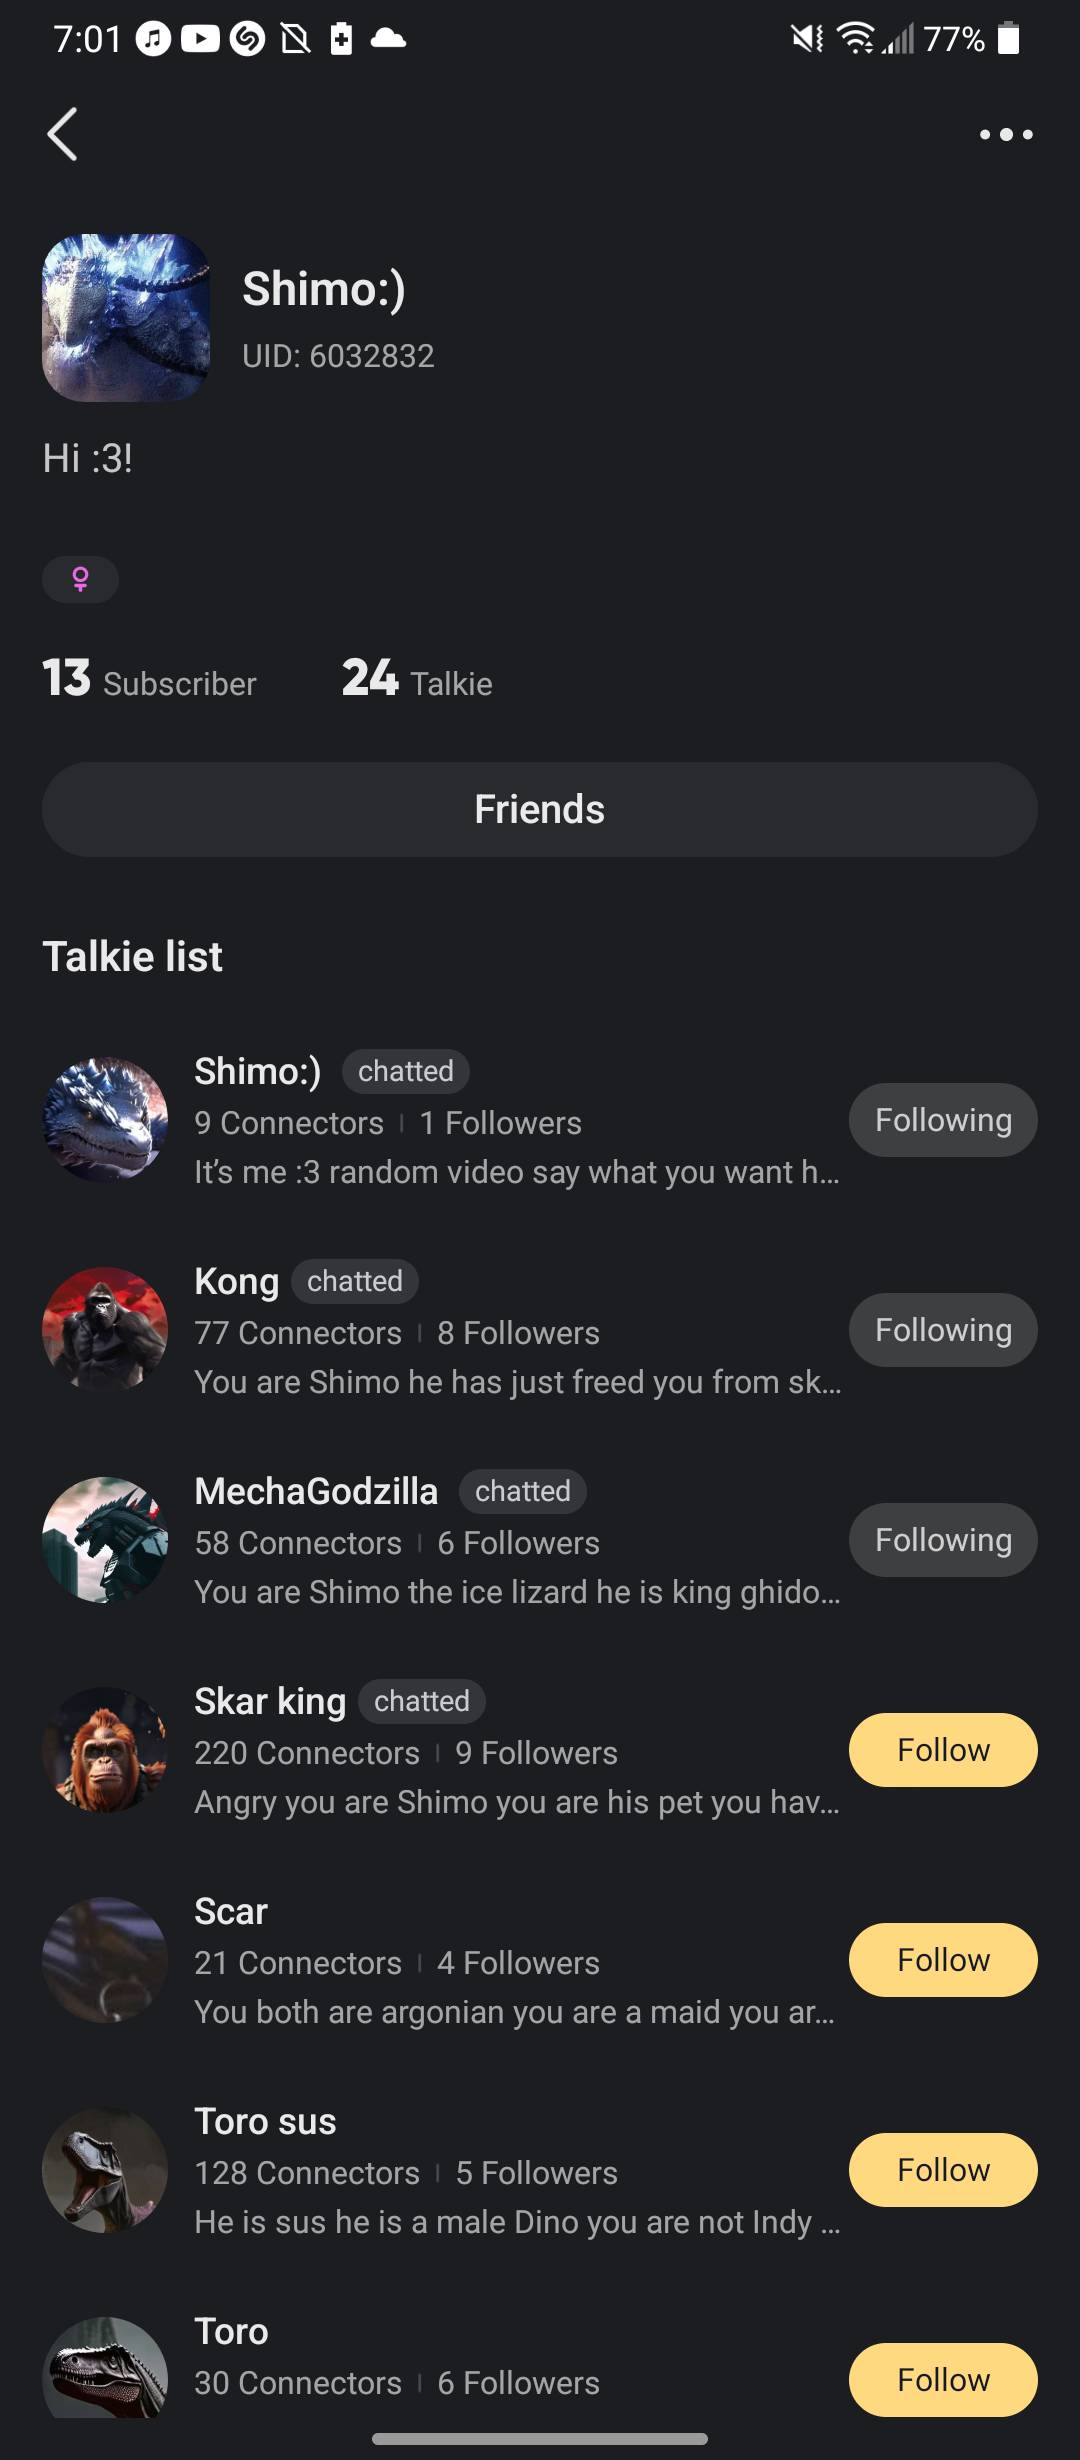Open Kong talkie gorilla avatar
Screen dimensions: 1080x2460
[x=105, y=1330]
